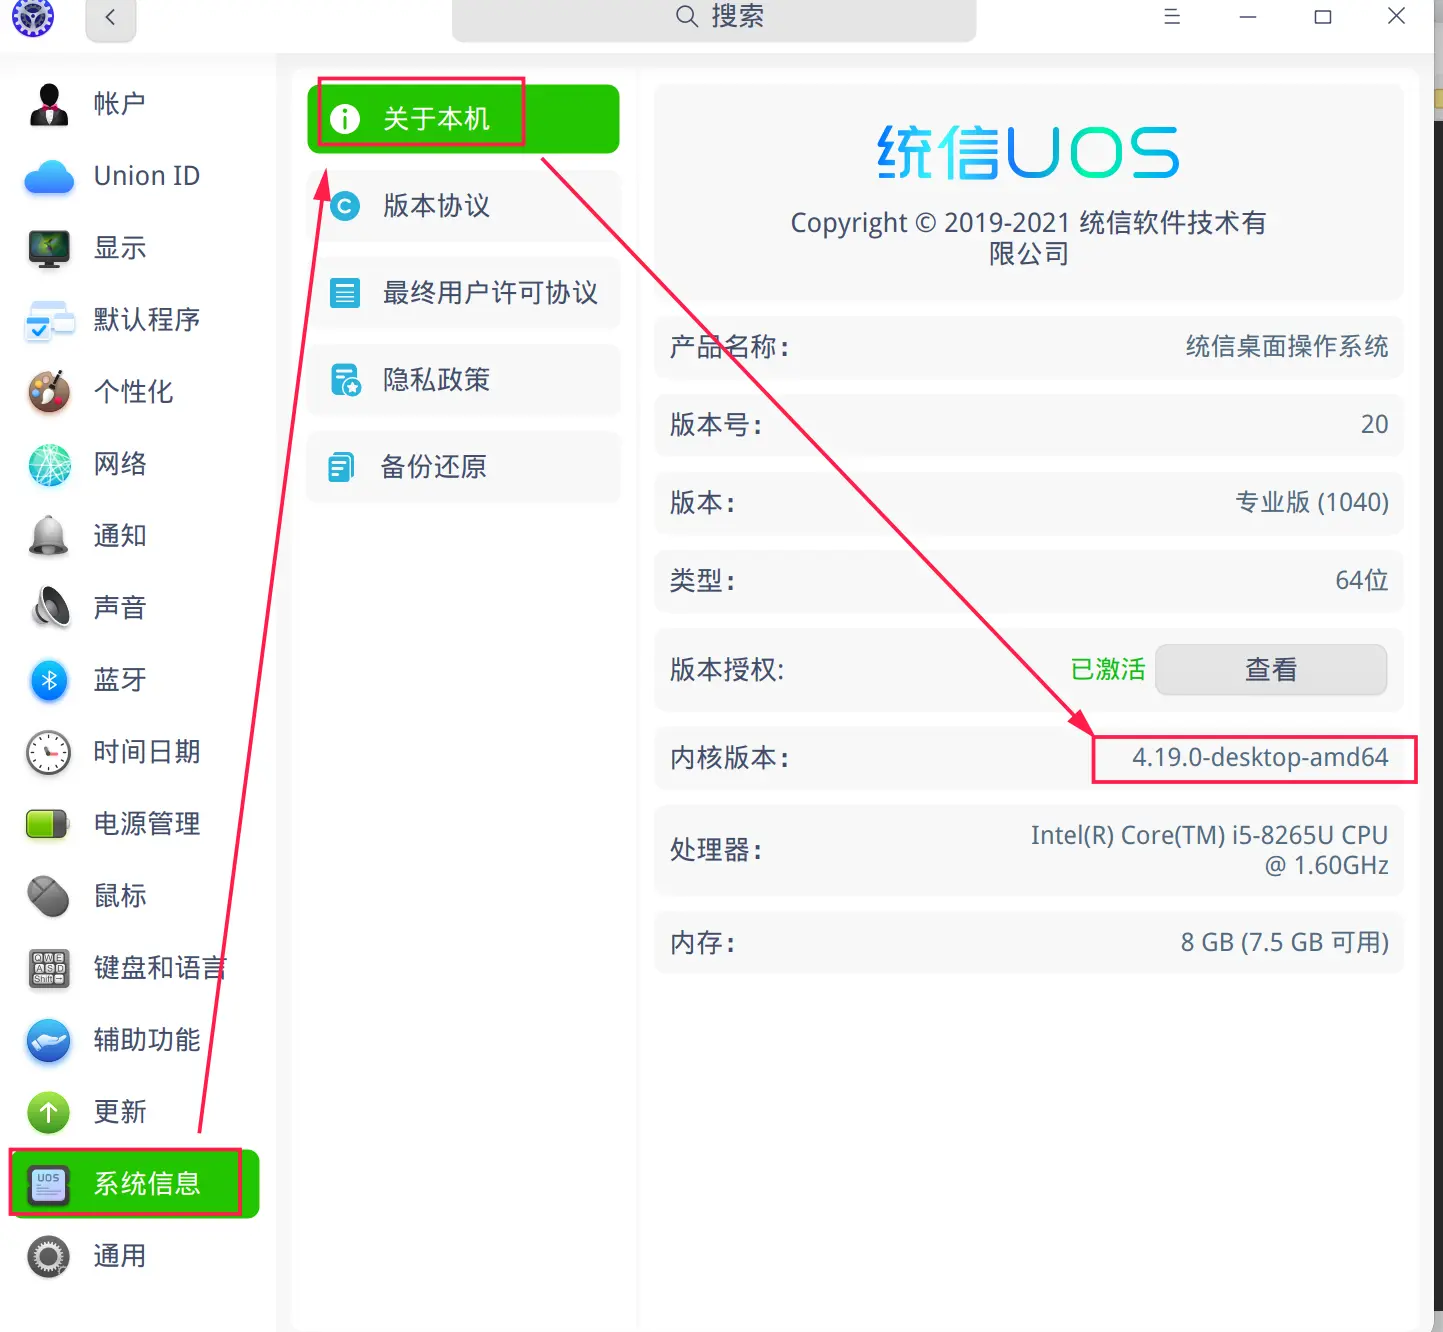
Task: Open the 个性化 palette icon
Action: pos(49,392)
